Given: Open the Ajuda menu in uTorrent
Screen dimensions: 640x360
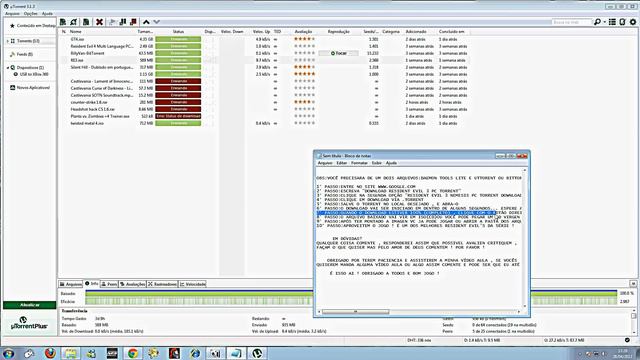Looking at the screenshot, I should coord(47,13).
